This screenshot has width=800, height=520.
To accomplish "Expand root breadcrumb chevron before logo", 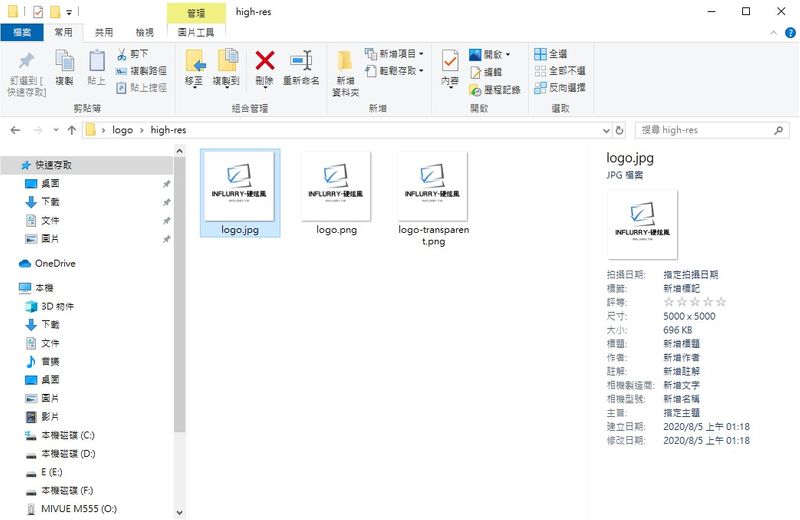I will [x=103, y=130].
